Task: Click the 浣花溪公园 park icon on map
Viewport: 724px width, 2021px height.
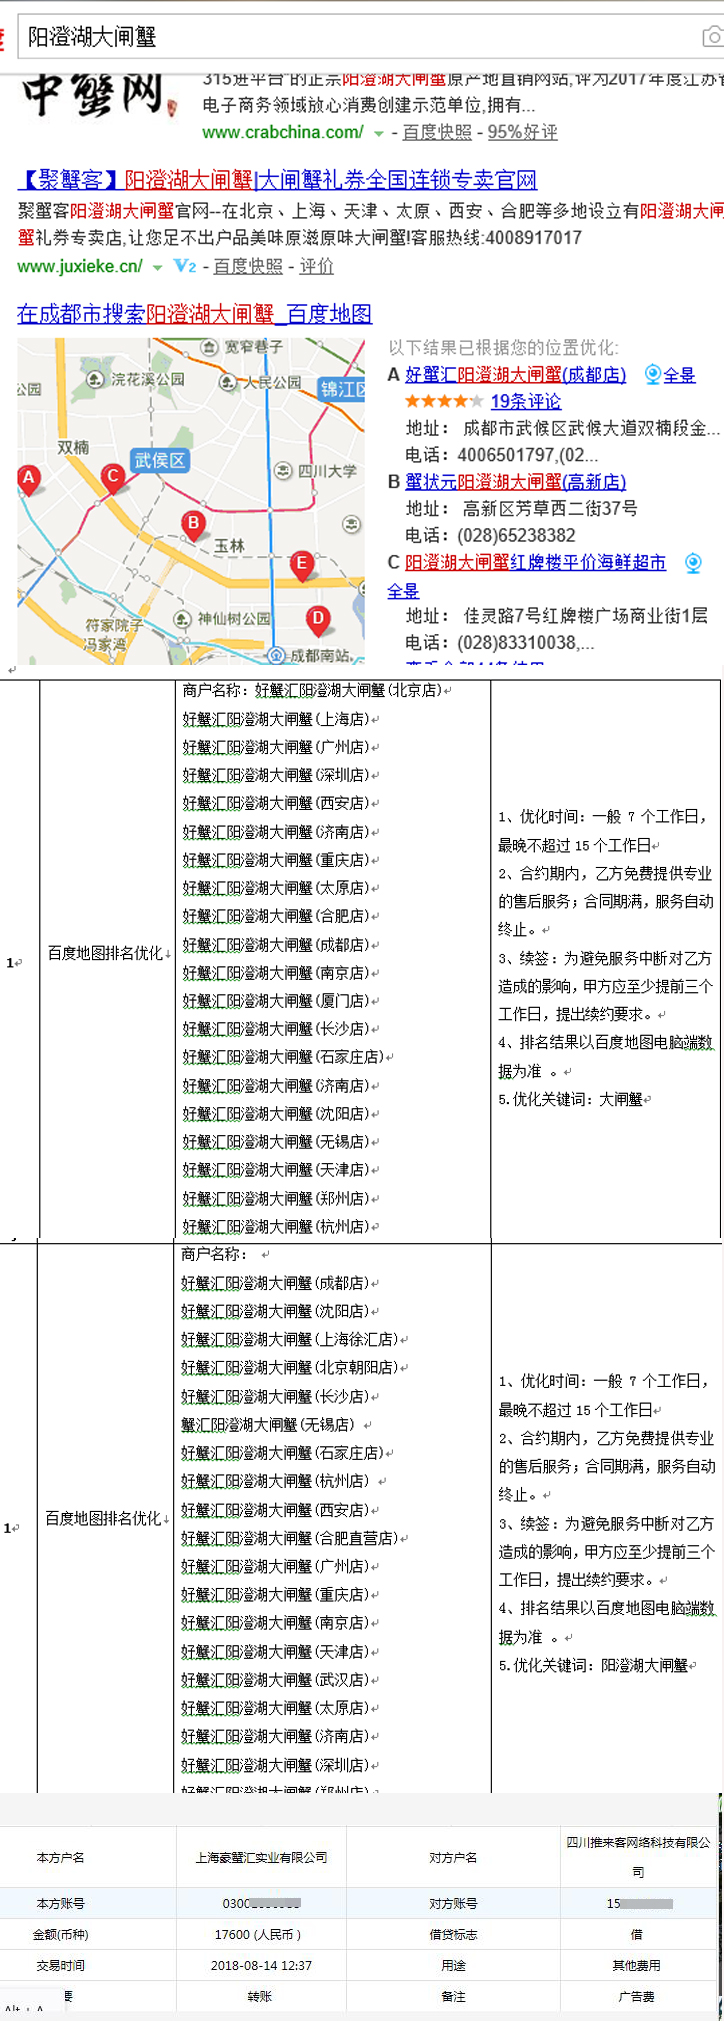Action: [x=95, y=379]
